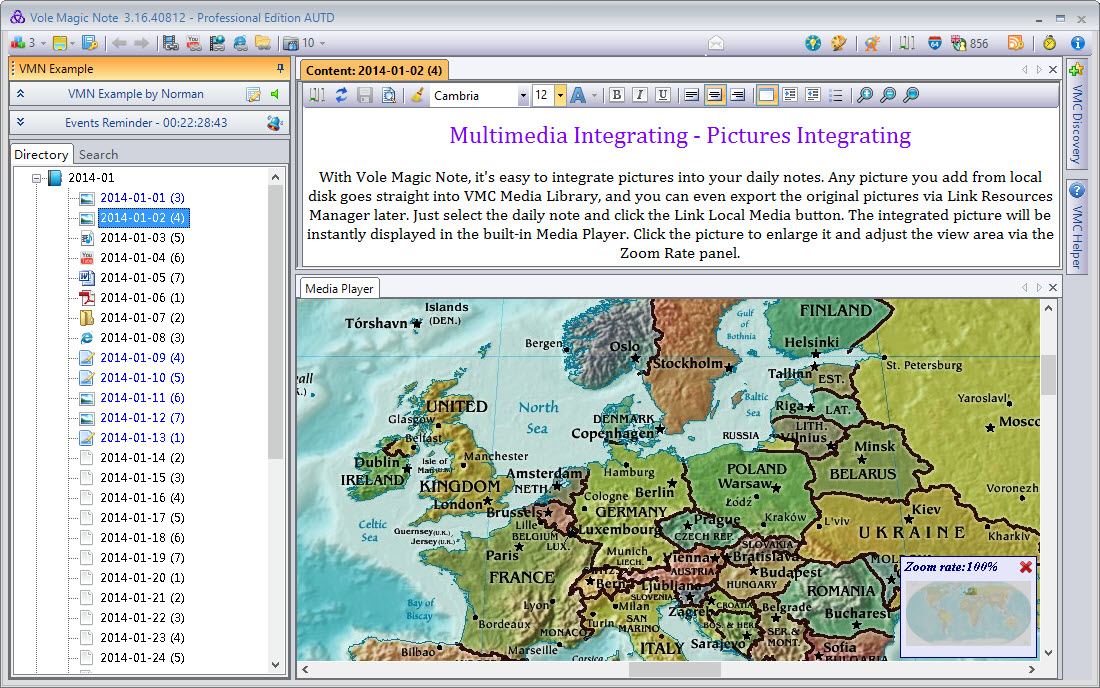Screen dimensions: 1100x688
Task: Collapse the 2014-01 tree node
Action: point(37,178)
